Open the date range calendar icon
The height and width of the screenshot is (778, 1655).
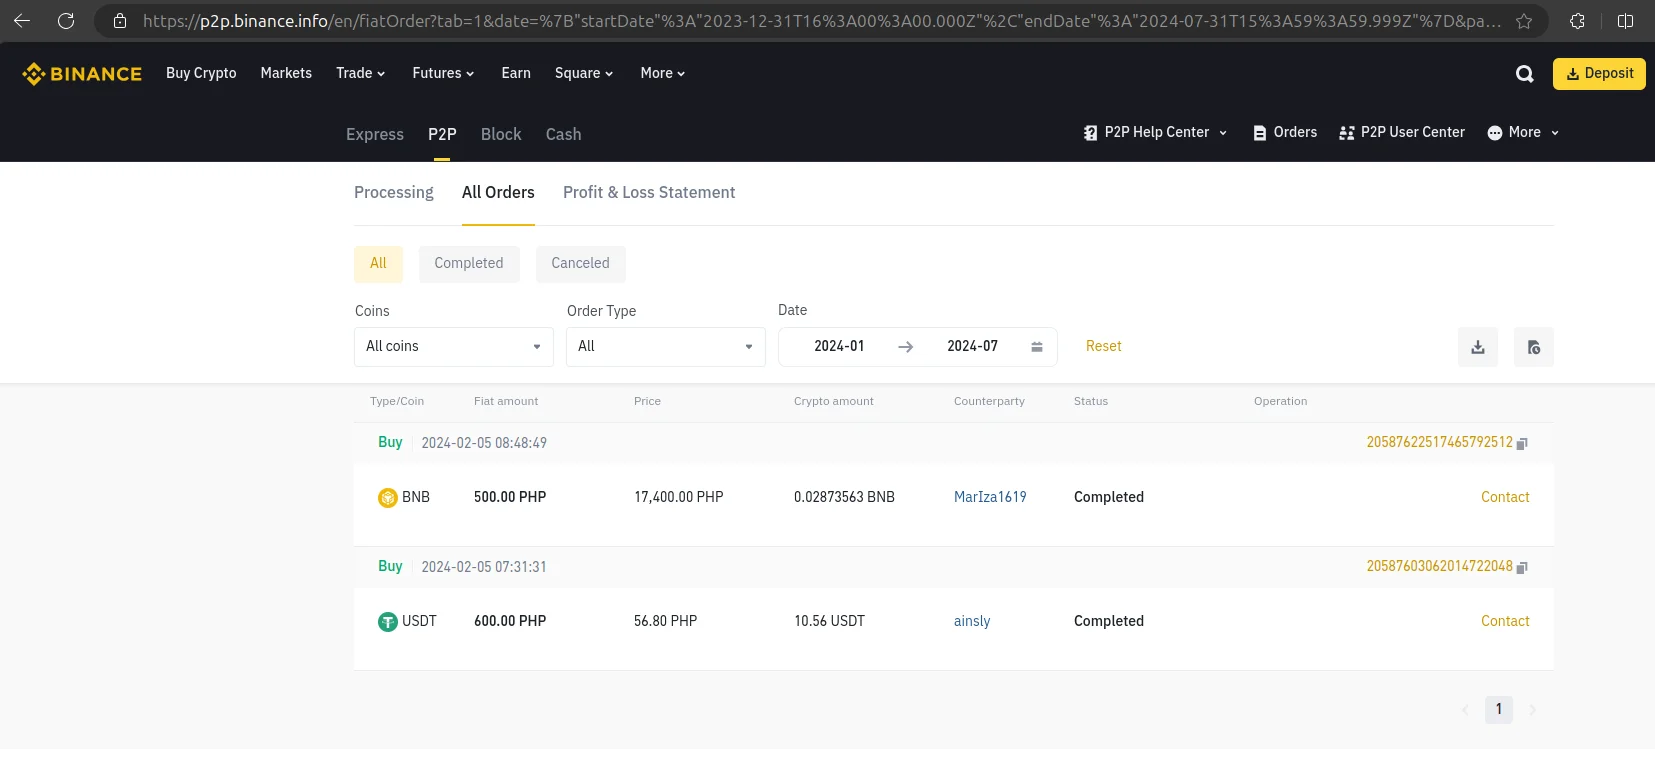(x=1037, y=347)
